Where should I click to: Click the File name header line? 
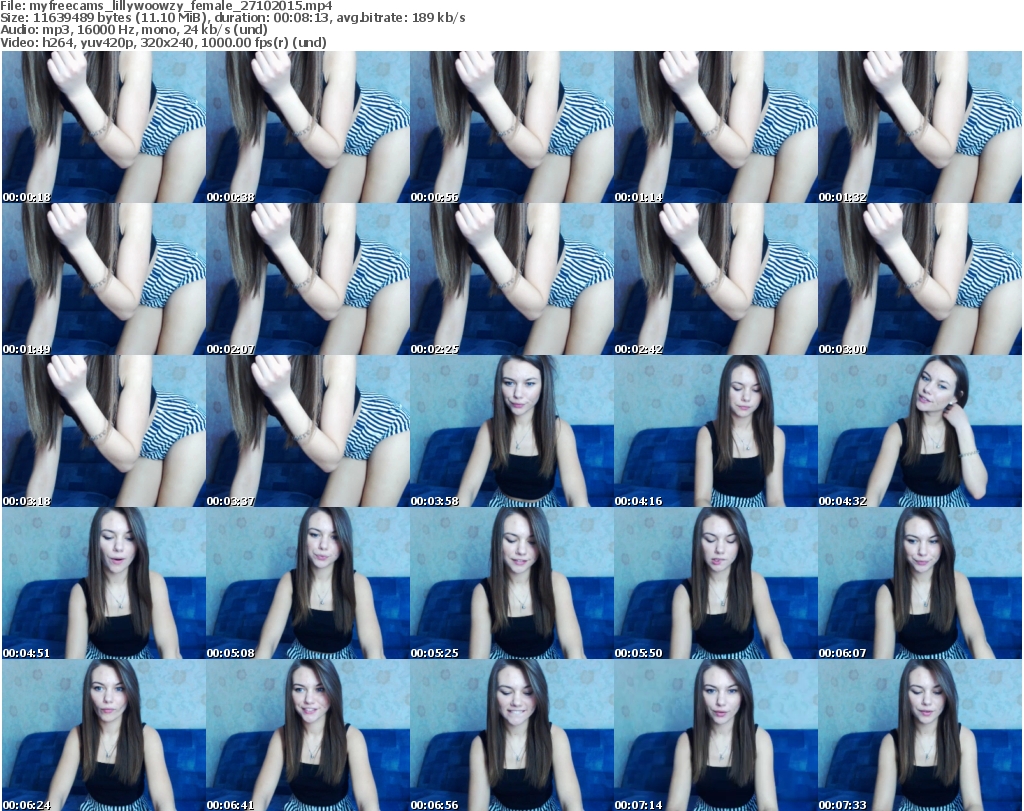[167, 6]
